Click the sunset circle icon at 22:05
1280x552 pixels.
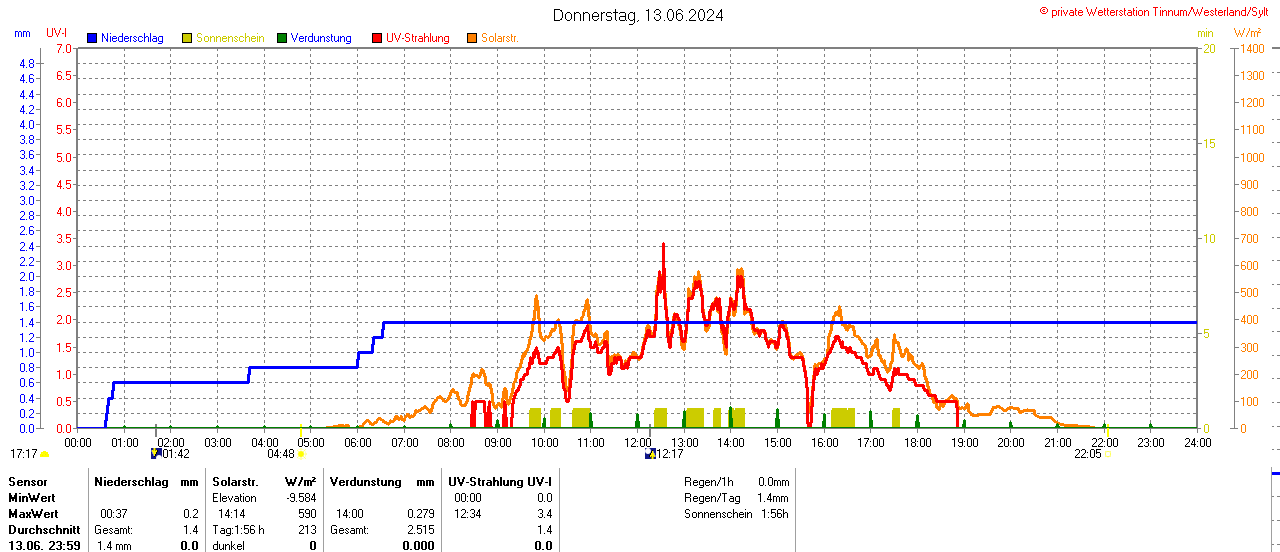(1108, 454)
